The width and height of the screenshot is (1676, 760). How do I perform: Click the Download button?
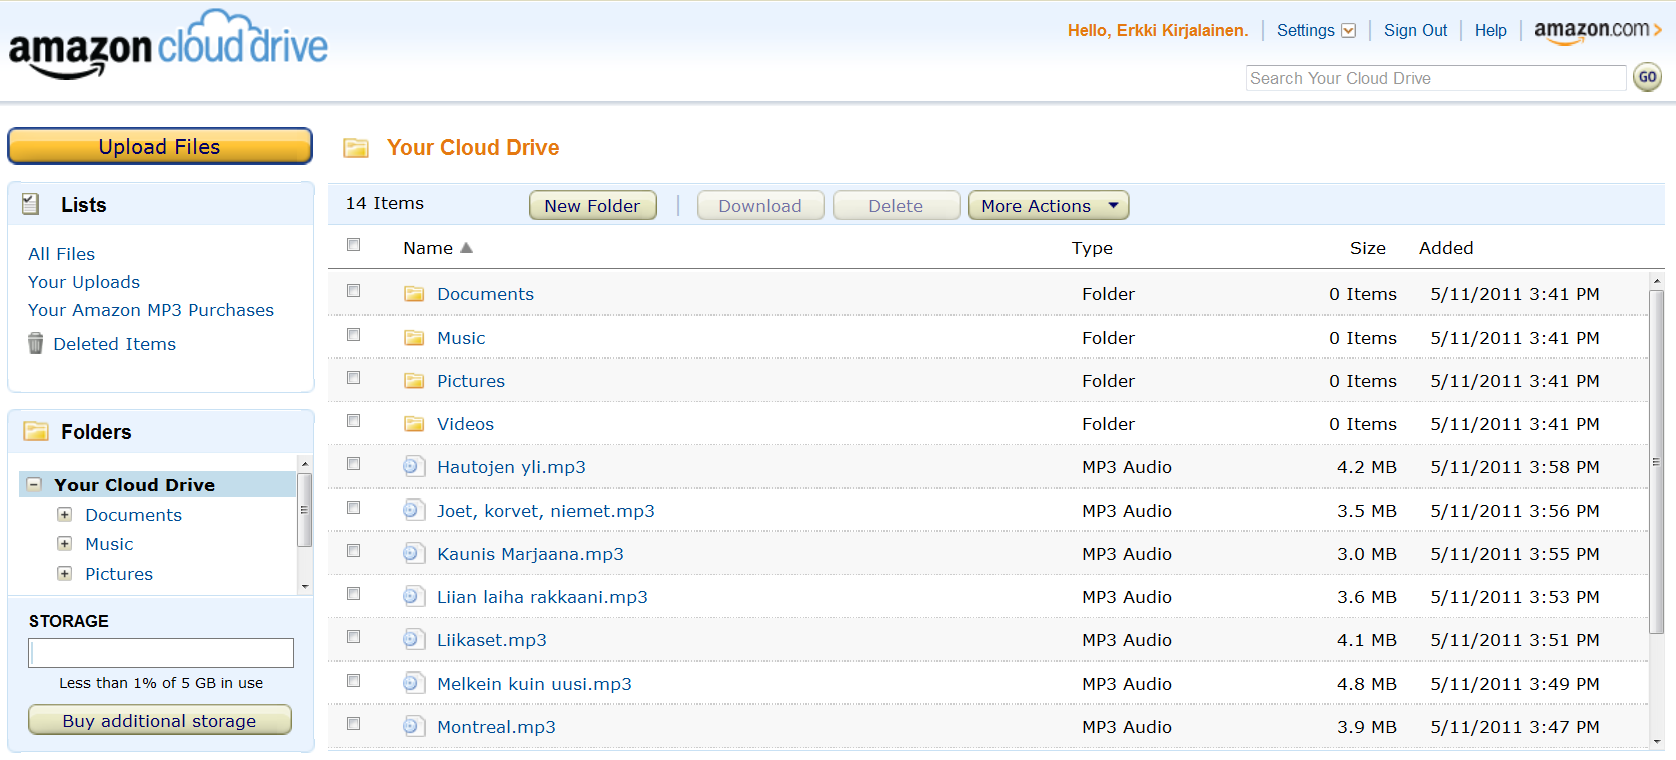pos(760,205)
